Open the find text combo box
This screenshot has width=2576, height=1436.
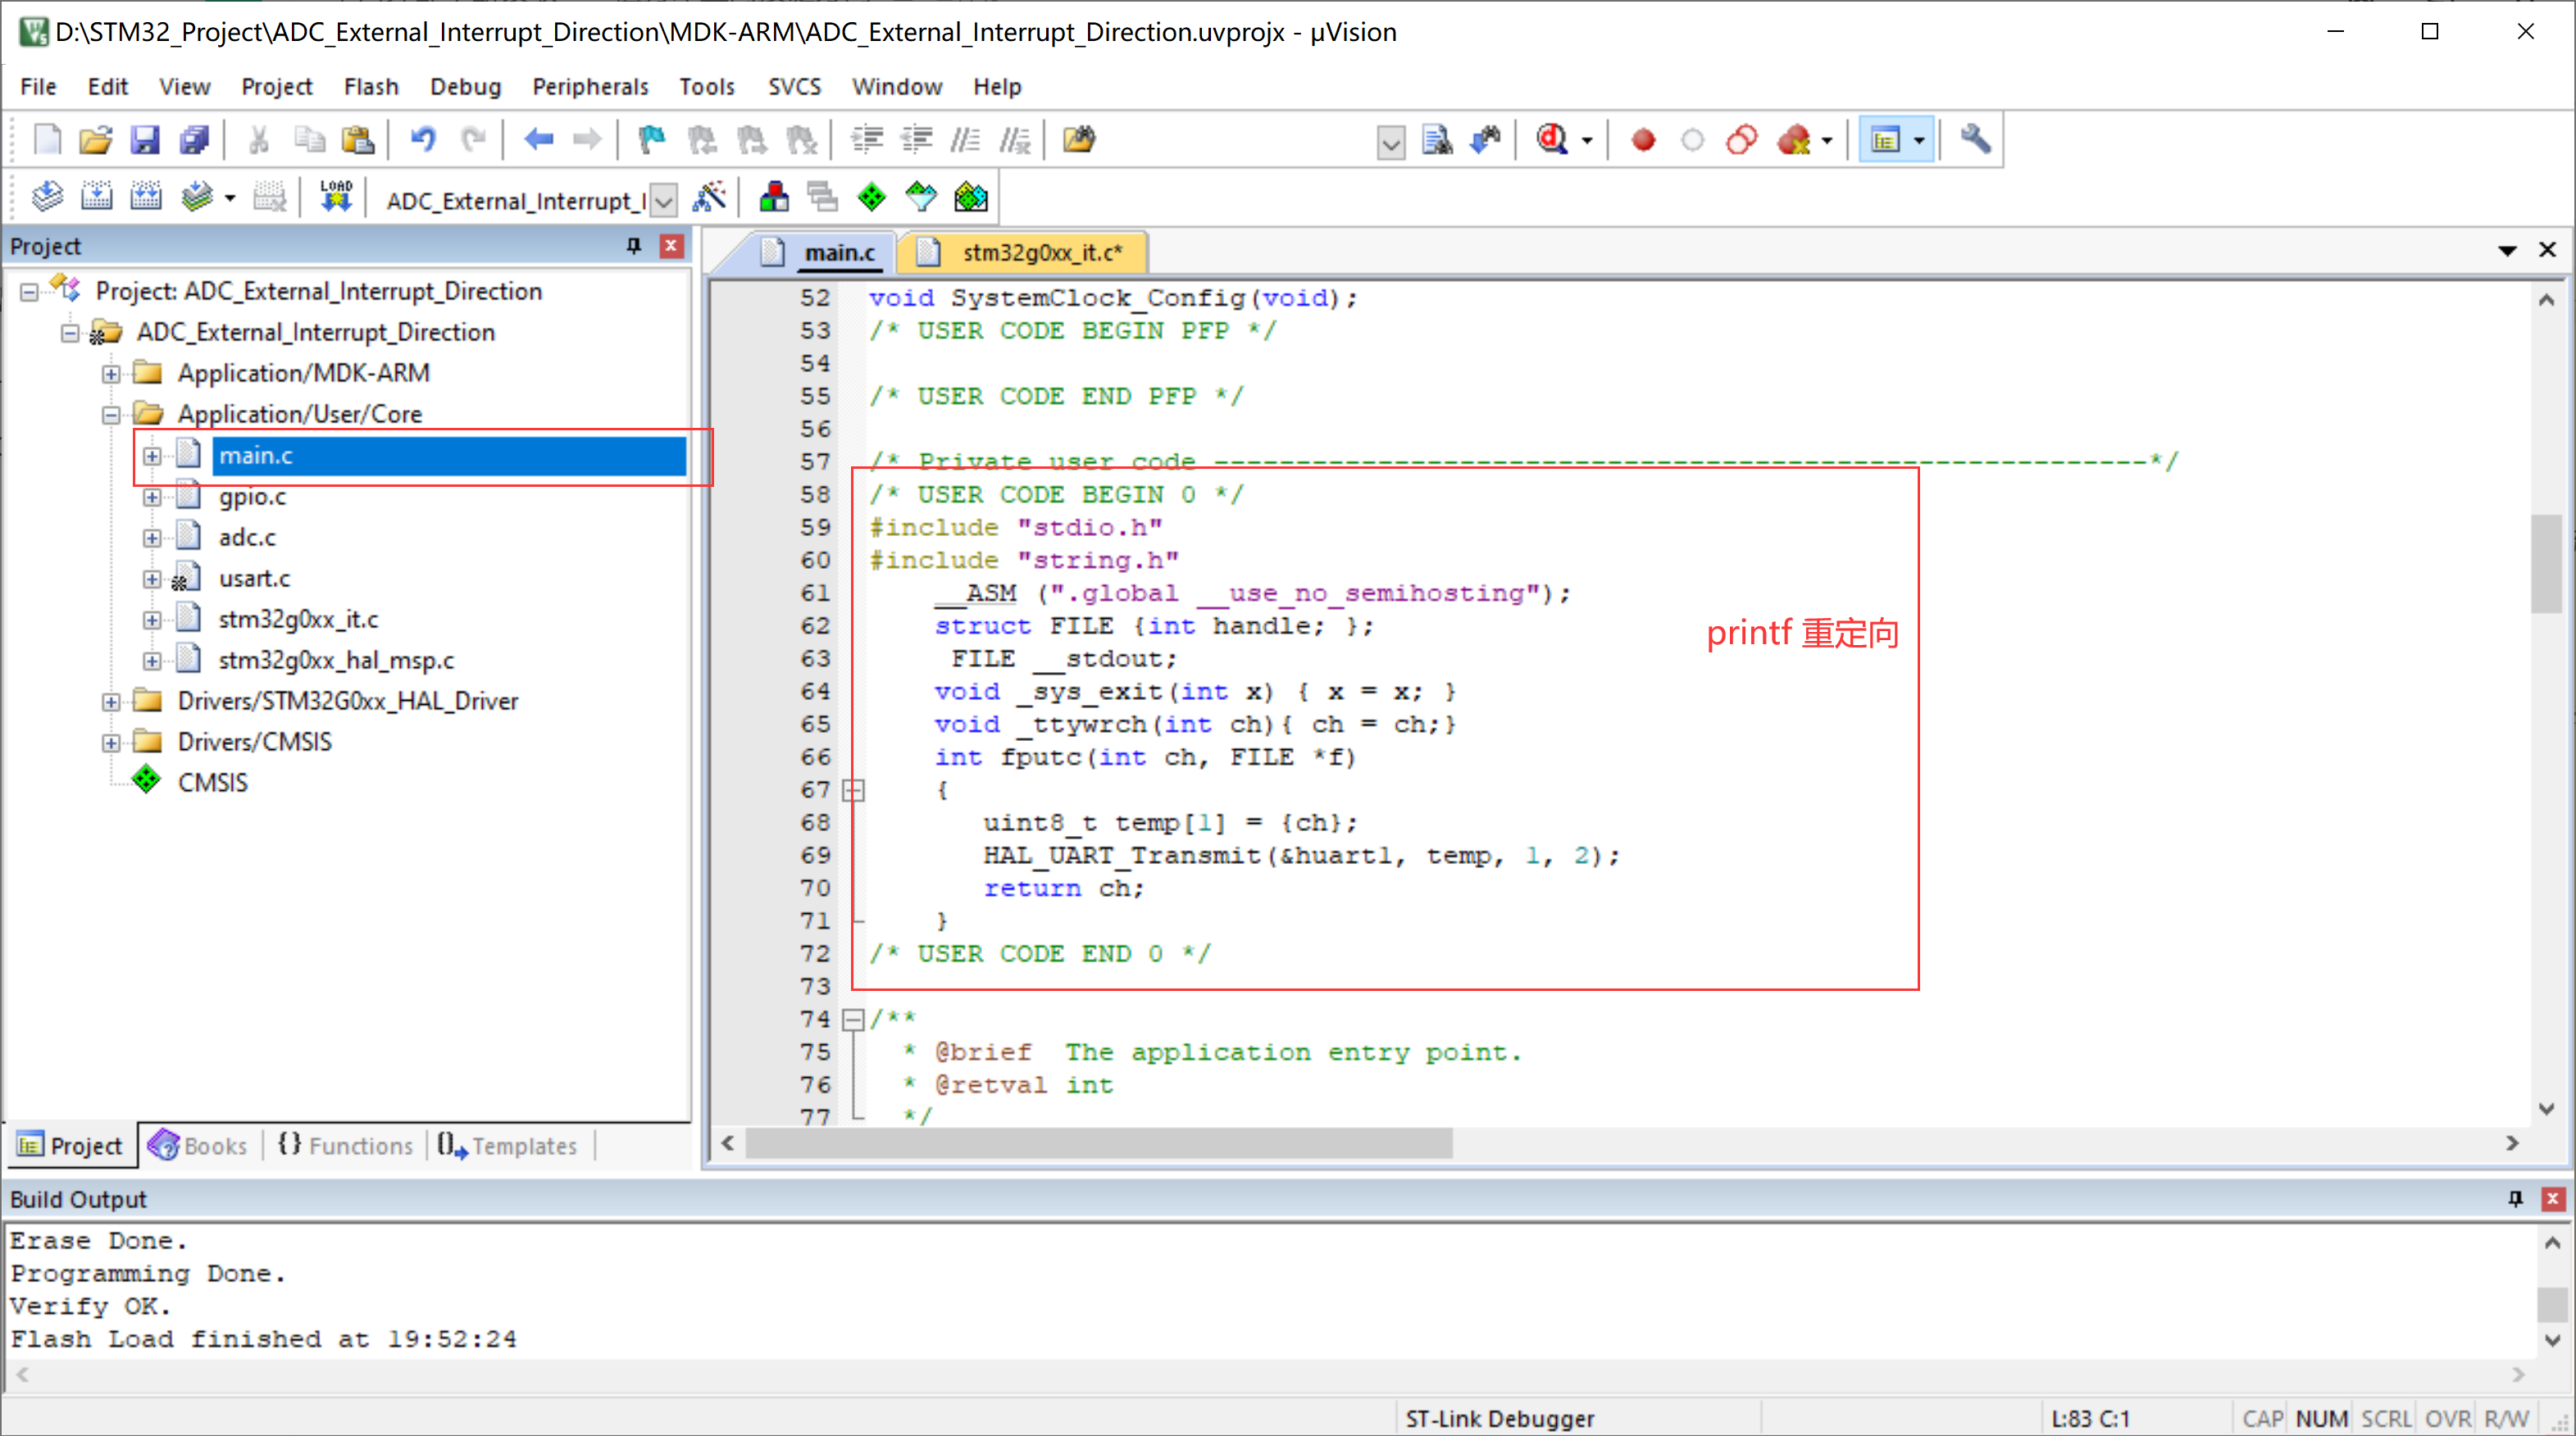click(x=1391, y=143)
